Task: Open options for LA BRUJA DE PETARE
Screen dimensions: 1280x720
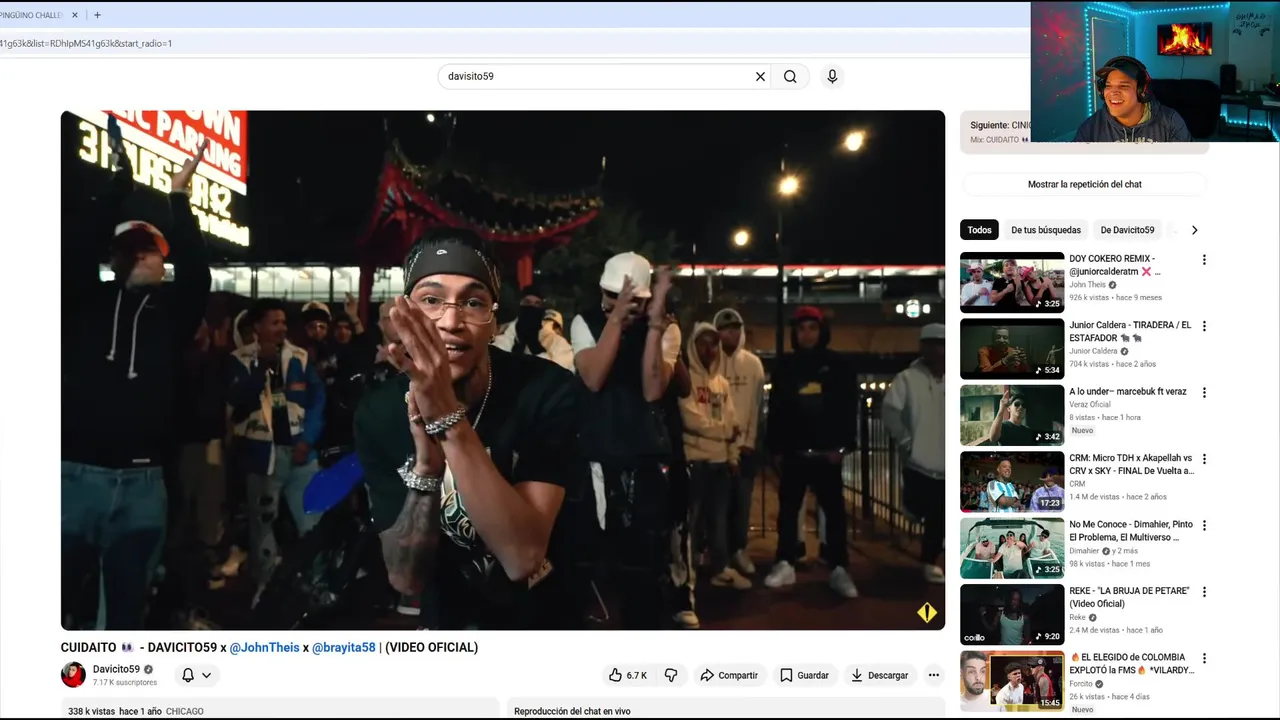Action: click(1204, 592)
